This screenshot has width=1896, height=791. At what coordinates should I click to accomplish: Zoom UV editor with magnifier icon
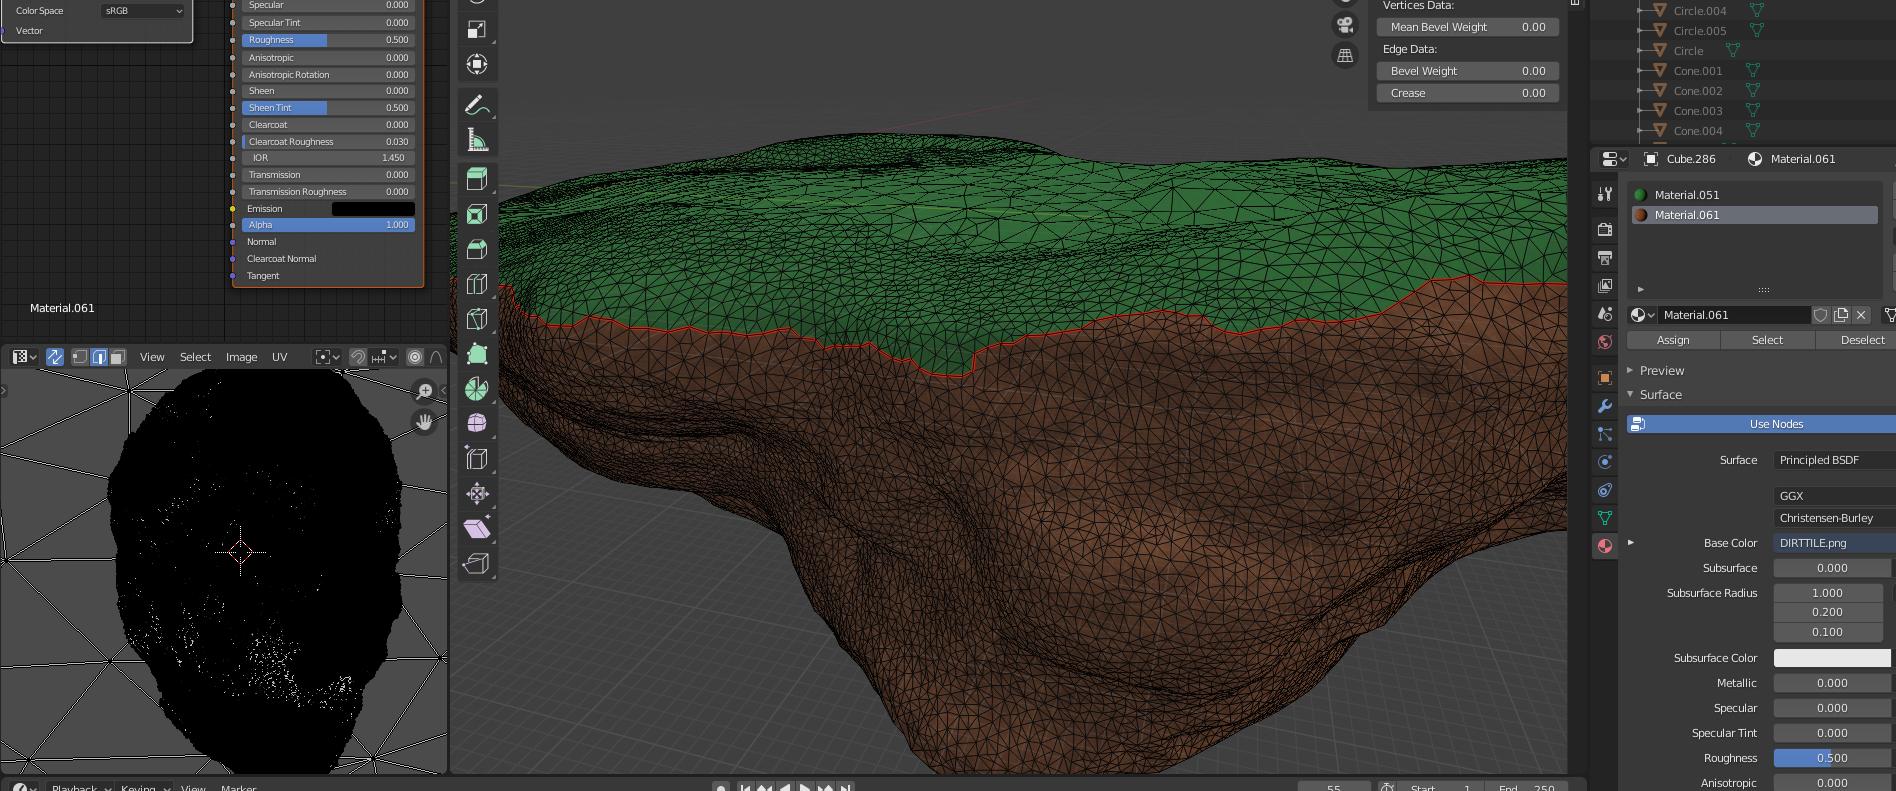point(424,391)
